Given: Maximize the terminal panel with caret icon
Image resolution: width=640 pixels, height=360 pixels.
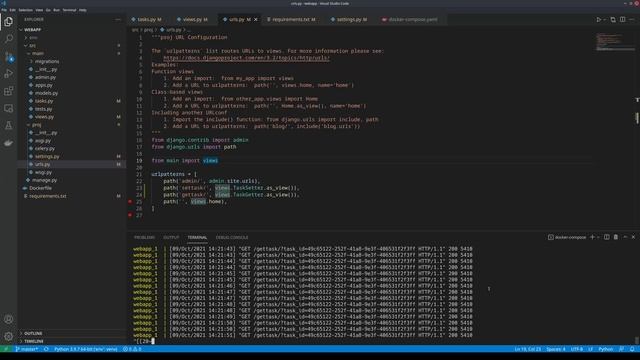Looking at the screenshot, I should click(x=625, y=237).
